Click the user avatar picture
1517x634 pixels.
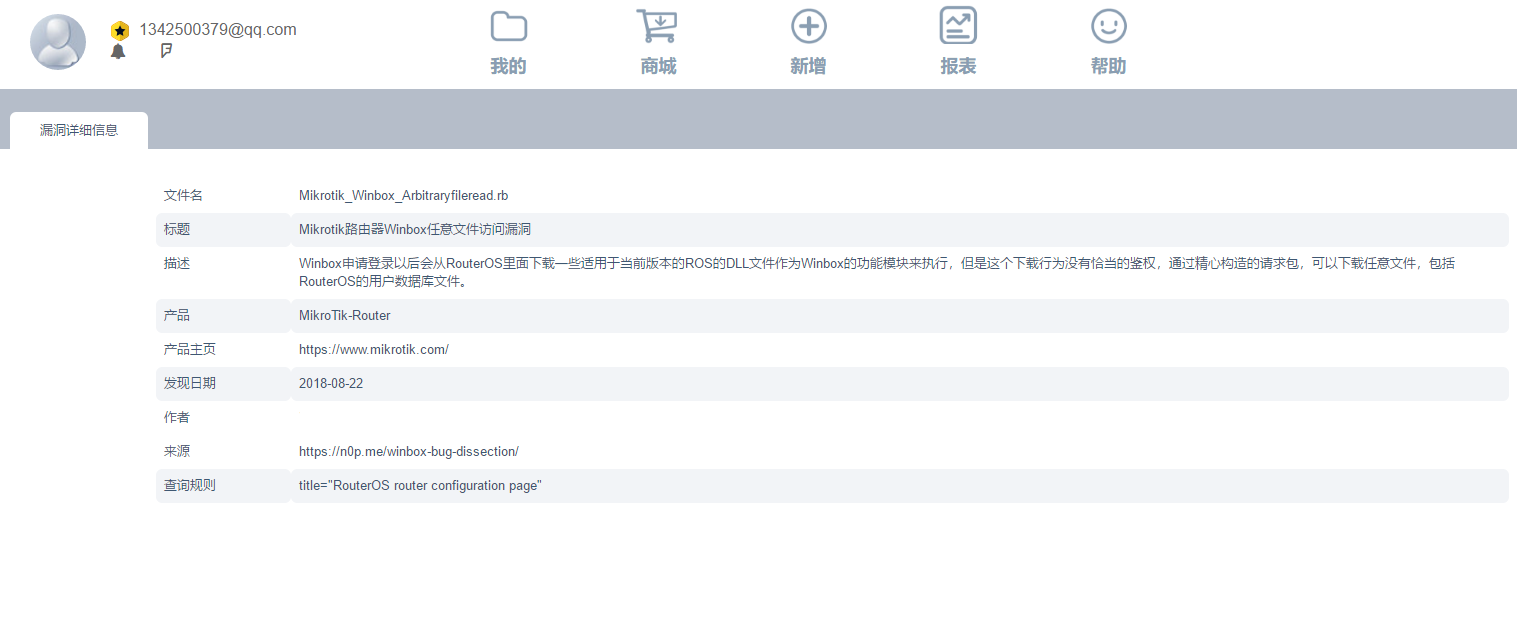[x=58, y=42]
